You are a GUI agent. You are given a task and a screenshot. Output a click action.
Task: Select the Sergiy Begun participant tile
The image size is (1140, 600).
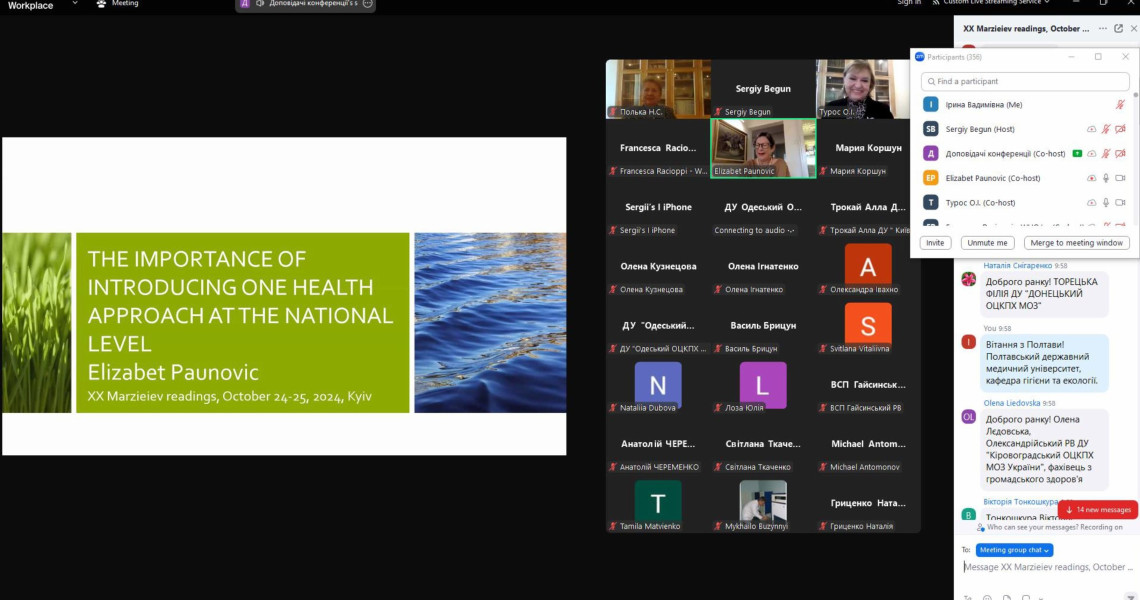[x=763, y=89]
